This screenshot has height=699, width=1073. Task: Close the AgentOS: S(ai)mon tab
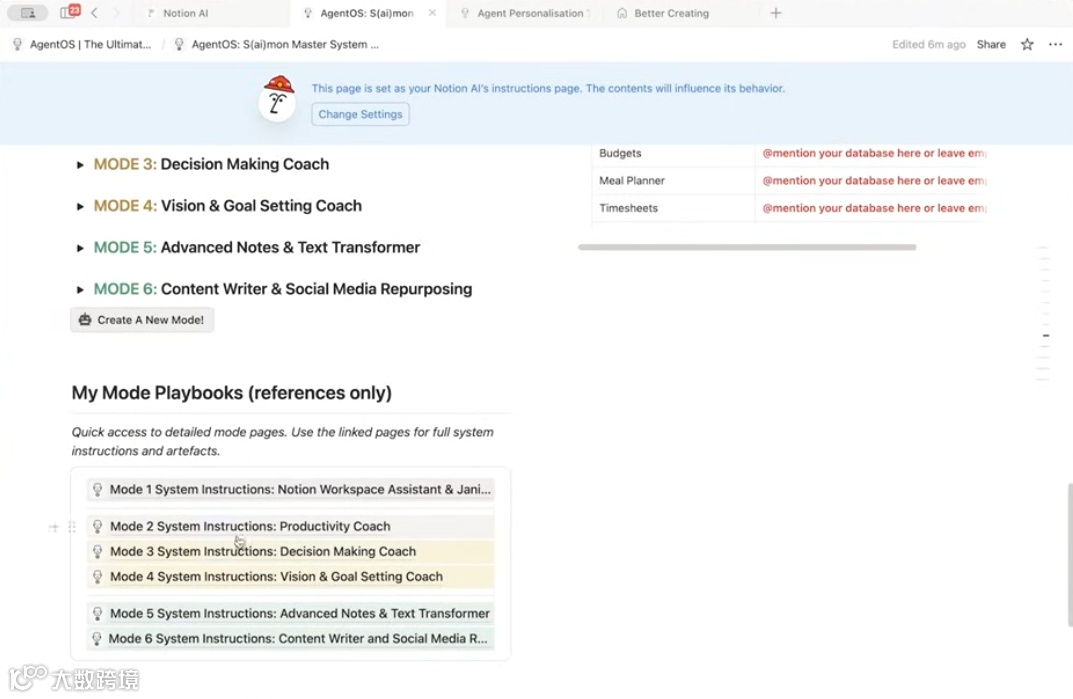(432, 12)
